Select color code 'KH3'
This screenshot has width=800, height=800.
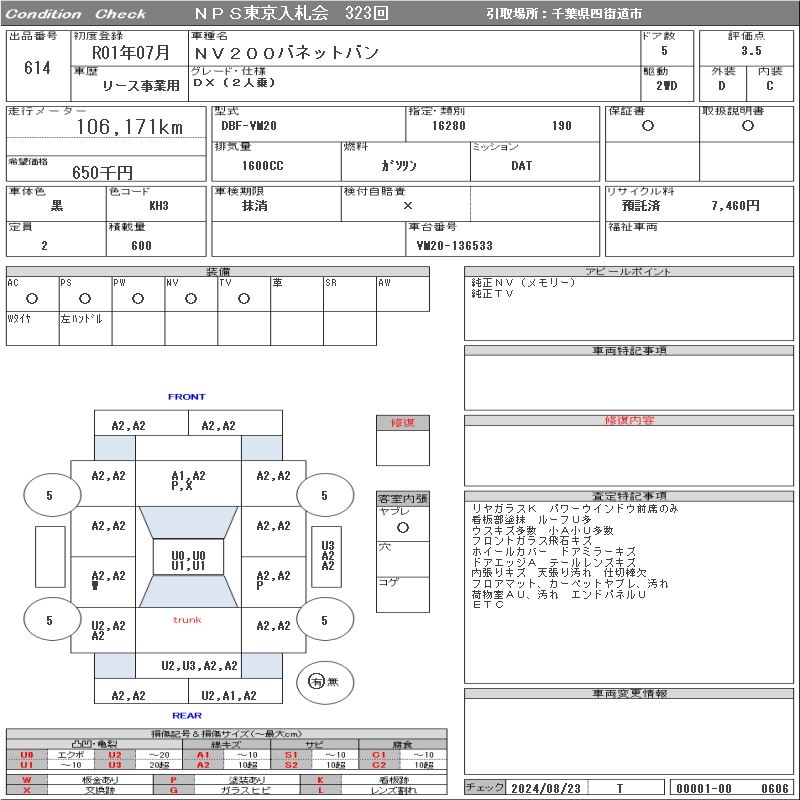(x=159, y=206)
